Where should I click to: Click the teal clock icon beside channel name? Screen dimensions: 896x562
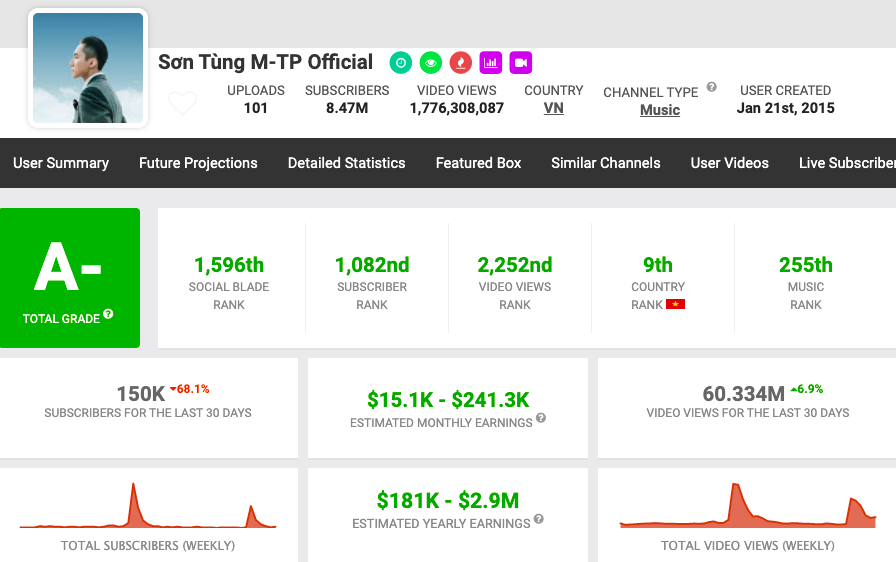click(x=401, y=63)
